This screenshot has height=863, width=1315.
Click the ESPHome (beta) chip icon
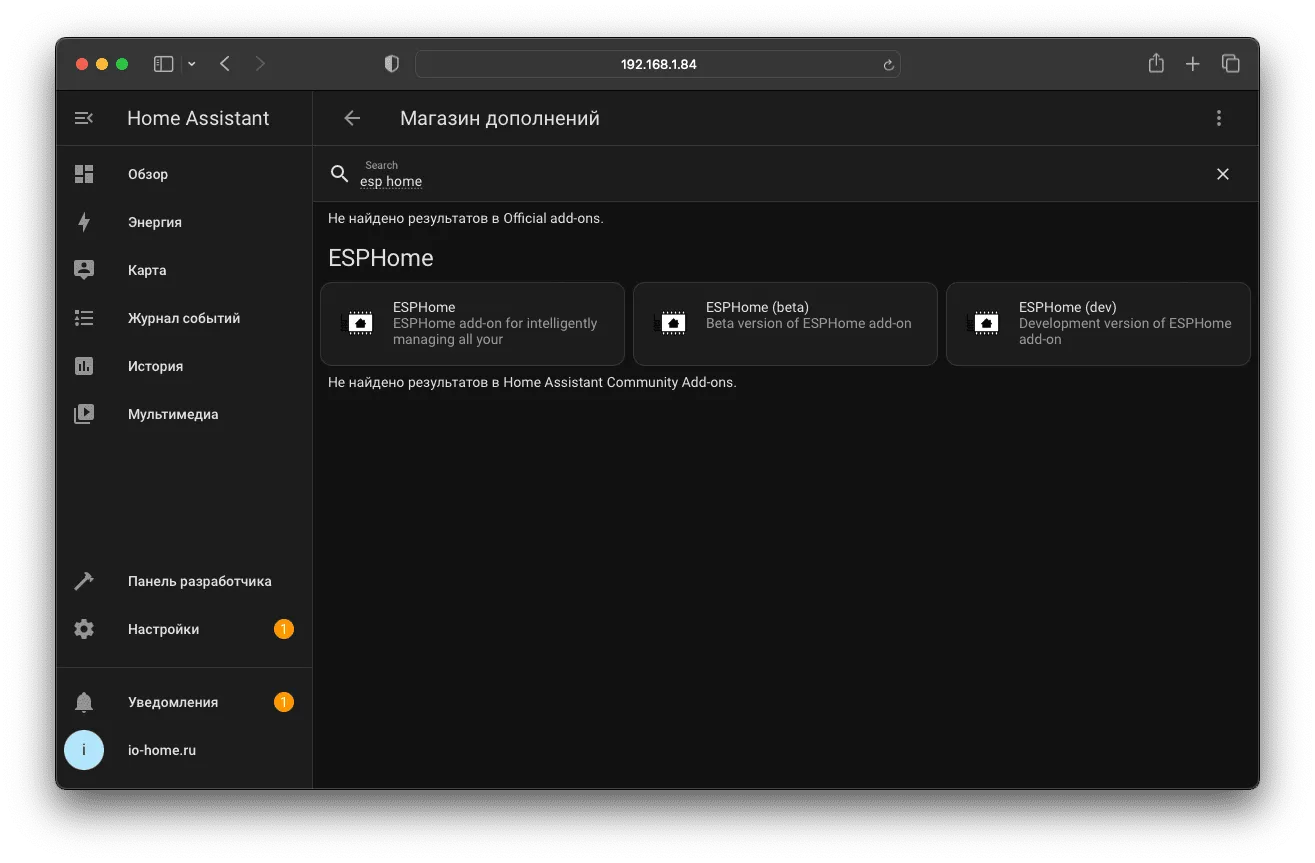click(670, 323)
